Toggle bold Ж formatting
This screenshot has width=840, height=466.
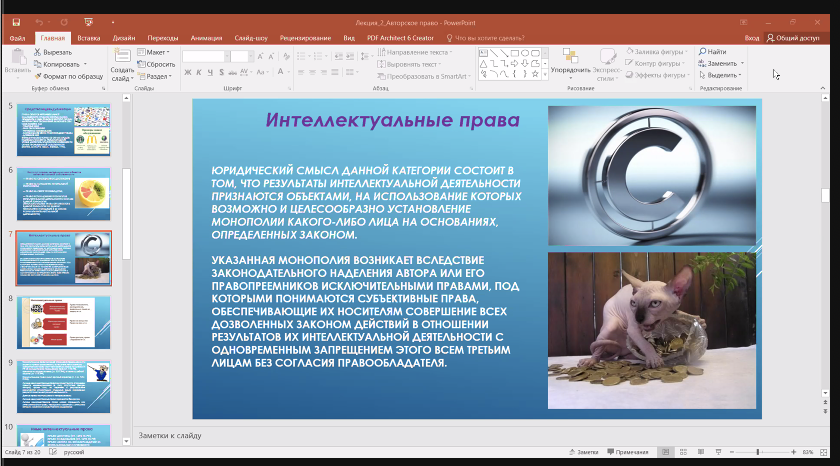pyautogui.click(x=188, y=72)
